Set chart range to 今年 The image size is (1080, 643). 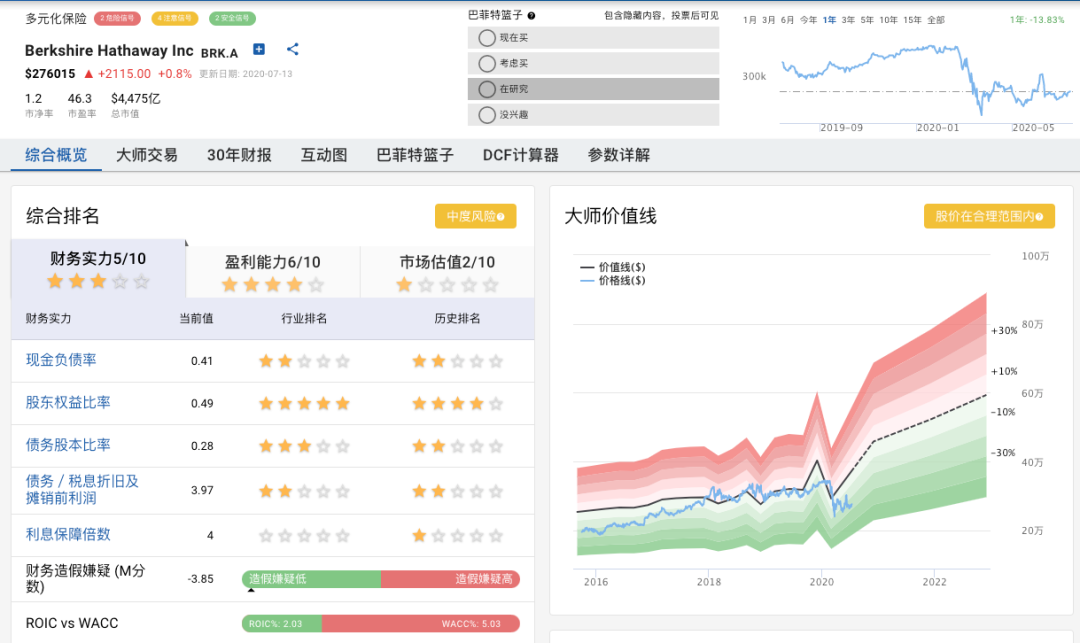[808, 20]
